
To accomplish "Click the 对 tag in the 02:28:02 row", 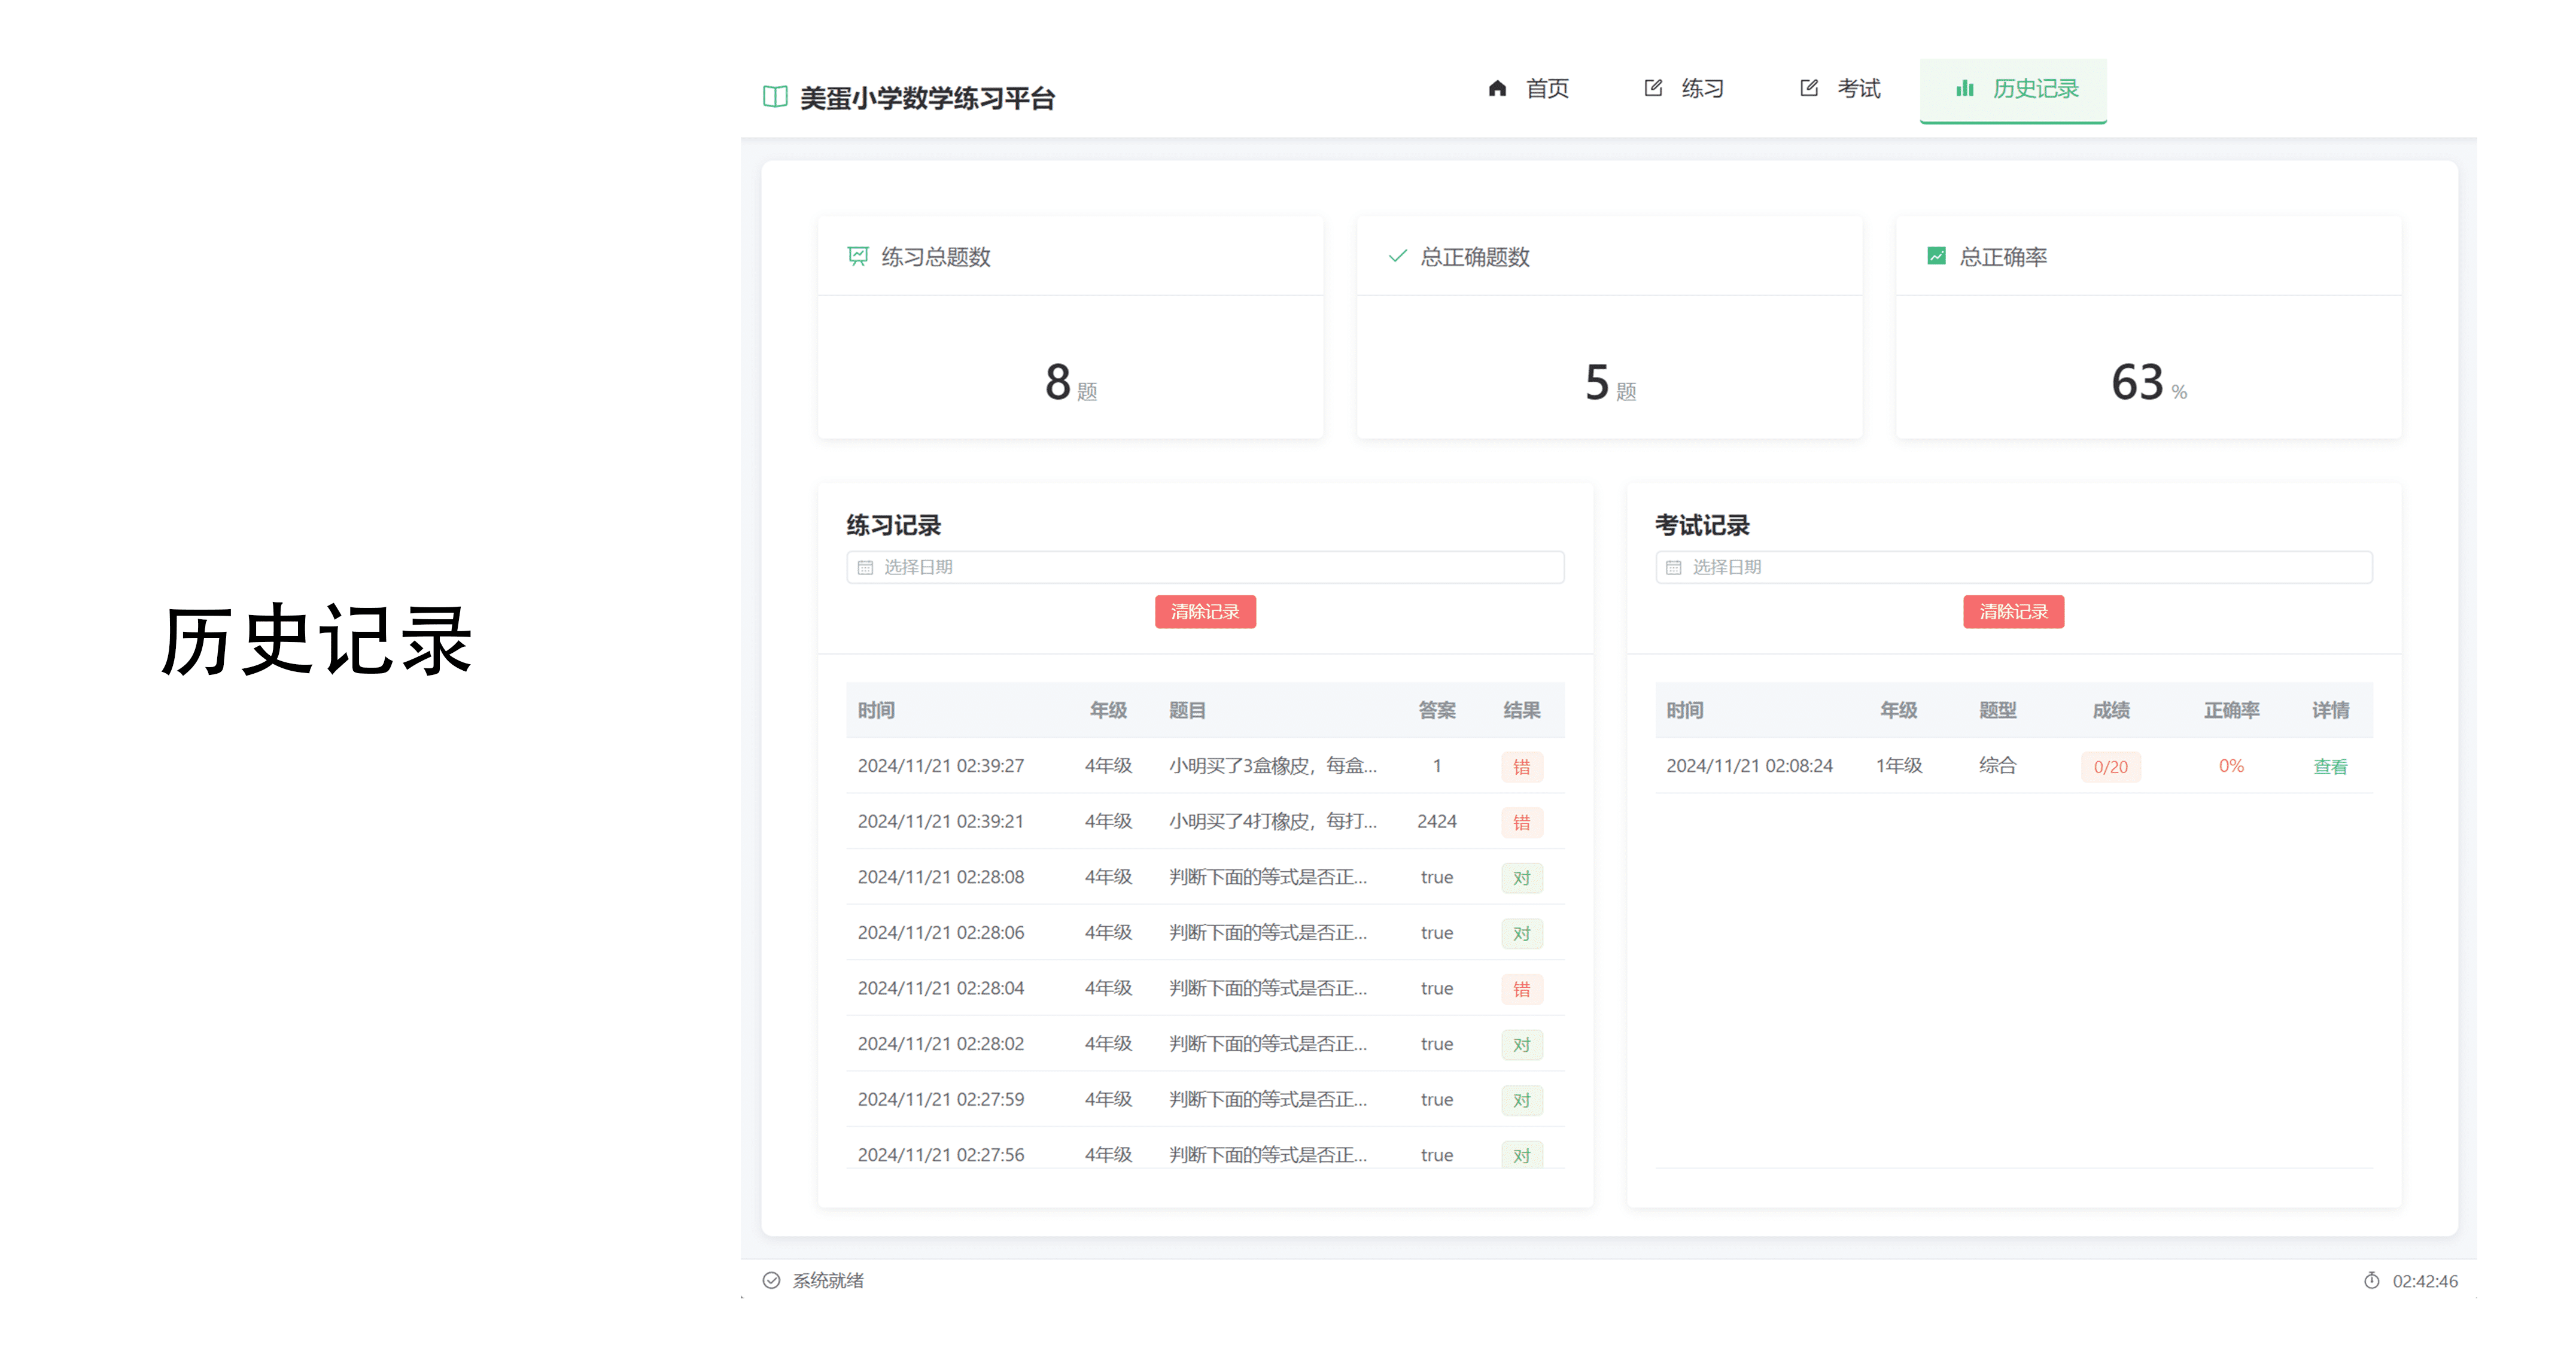I will click(1522, 1045).
